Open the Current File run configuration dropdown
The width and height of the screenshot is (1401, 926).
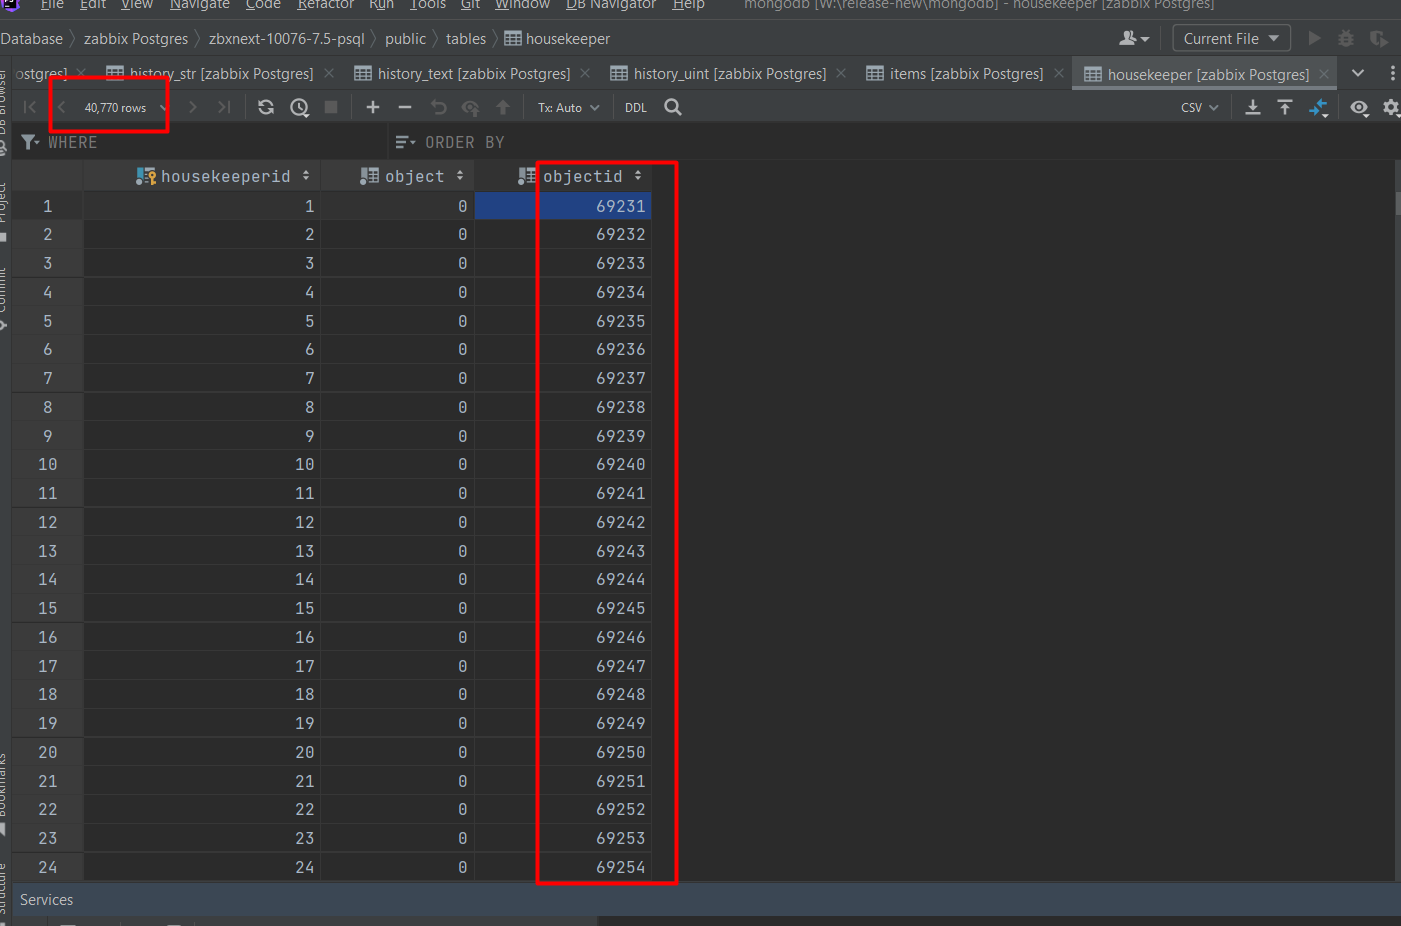coord(1230,39)
